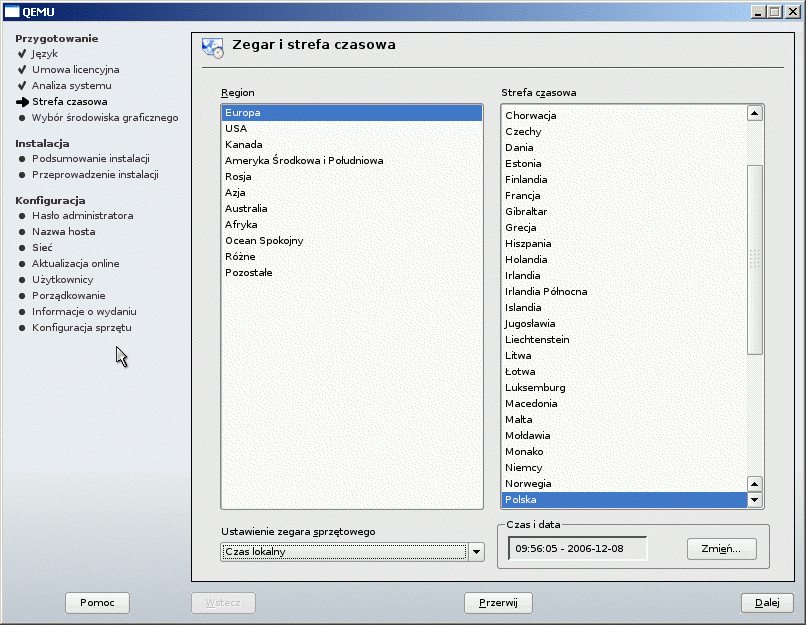This screenshot has width=806, height=625.
Task: Select the 'Czas lokalny' combo box
Action: pyautogui.click(x=344, y=552)
